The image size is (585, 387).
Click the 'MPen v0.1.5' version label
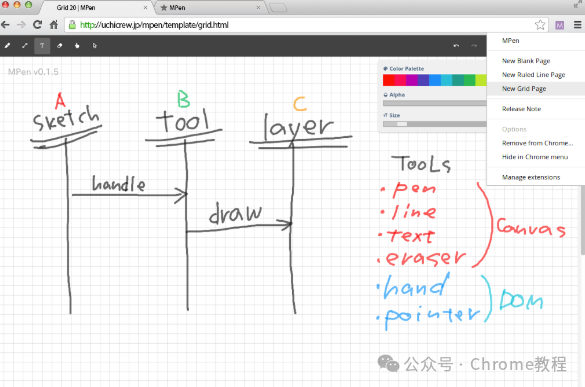click(x=33, y=72)
